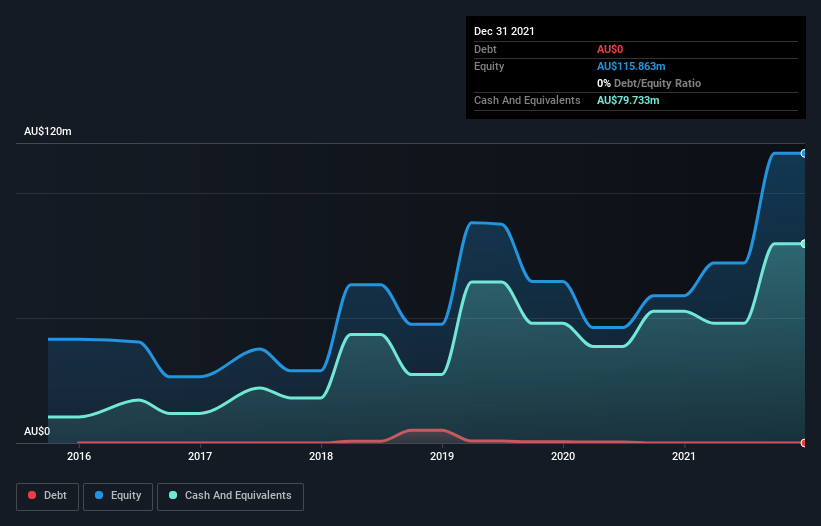Screen dimensions: 821x526
Task: Toggle the Equity legend button
Action: (118, 496)
